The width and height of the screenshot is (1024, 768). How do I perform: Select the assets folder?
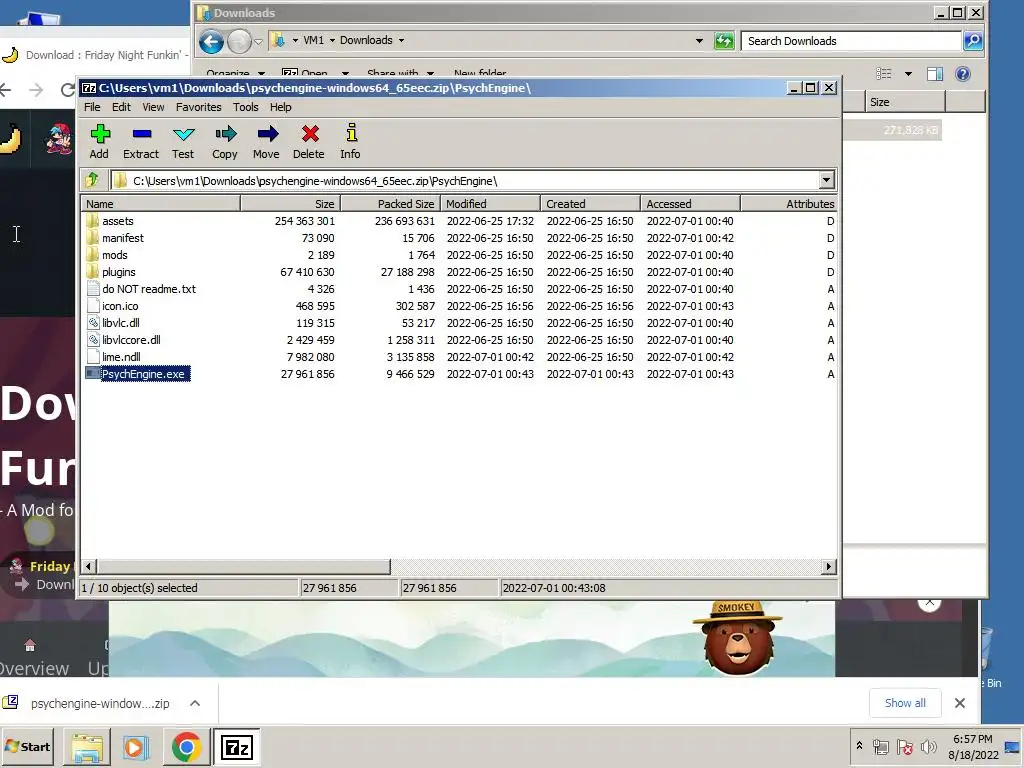[x=118, y=221]
